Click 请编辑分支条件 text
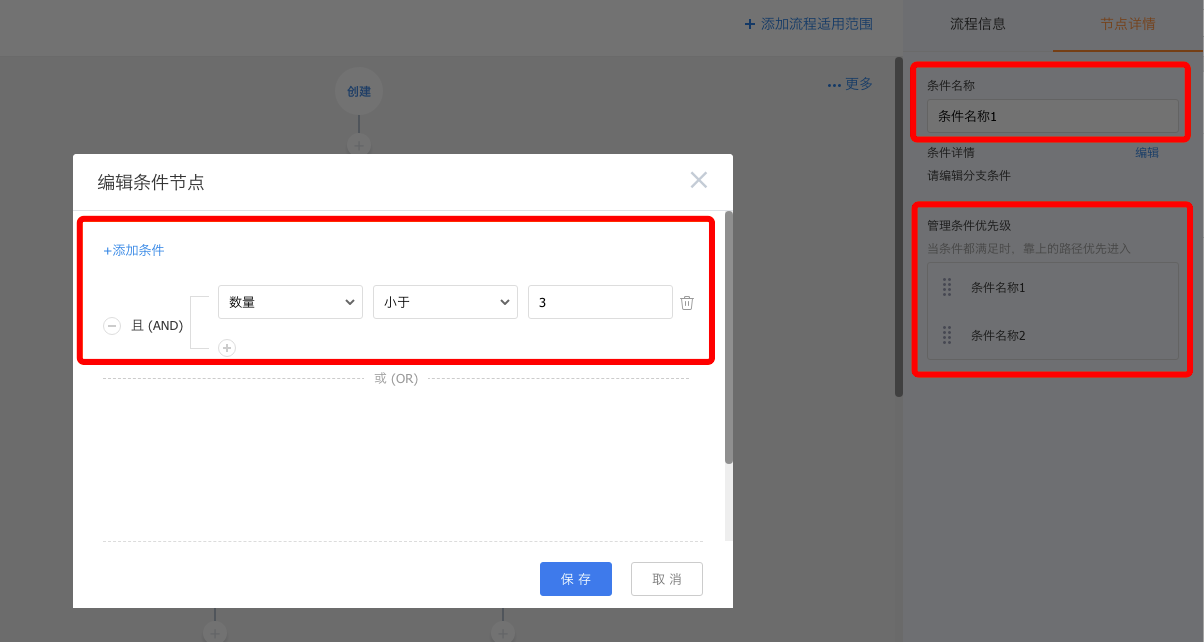 click(x=969, y=176)
